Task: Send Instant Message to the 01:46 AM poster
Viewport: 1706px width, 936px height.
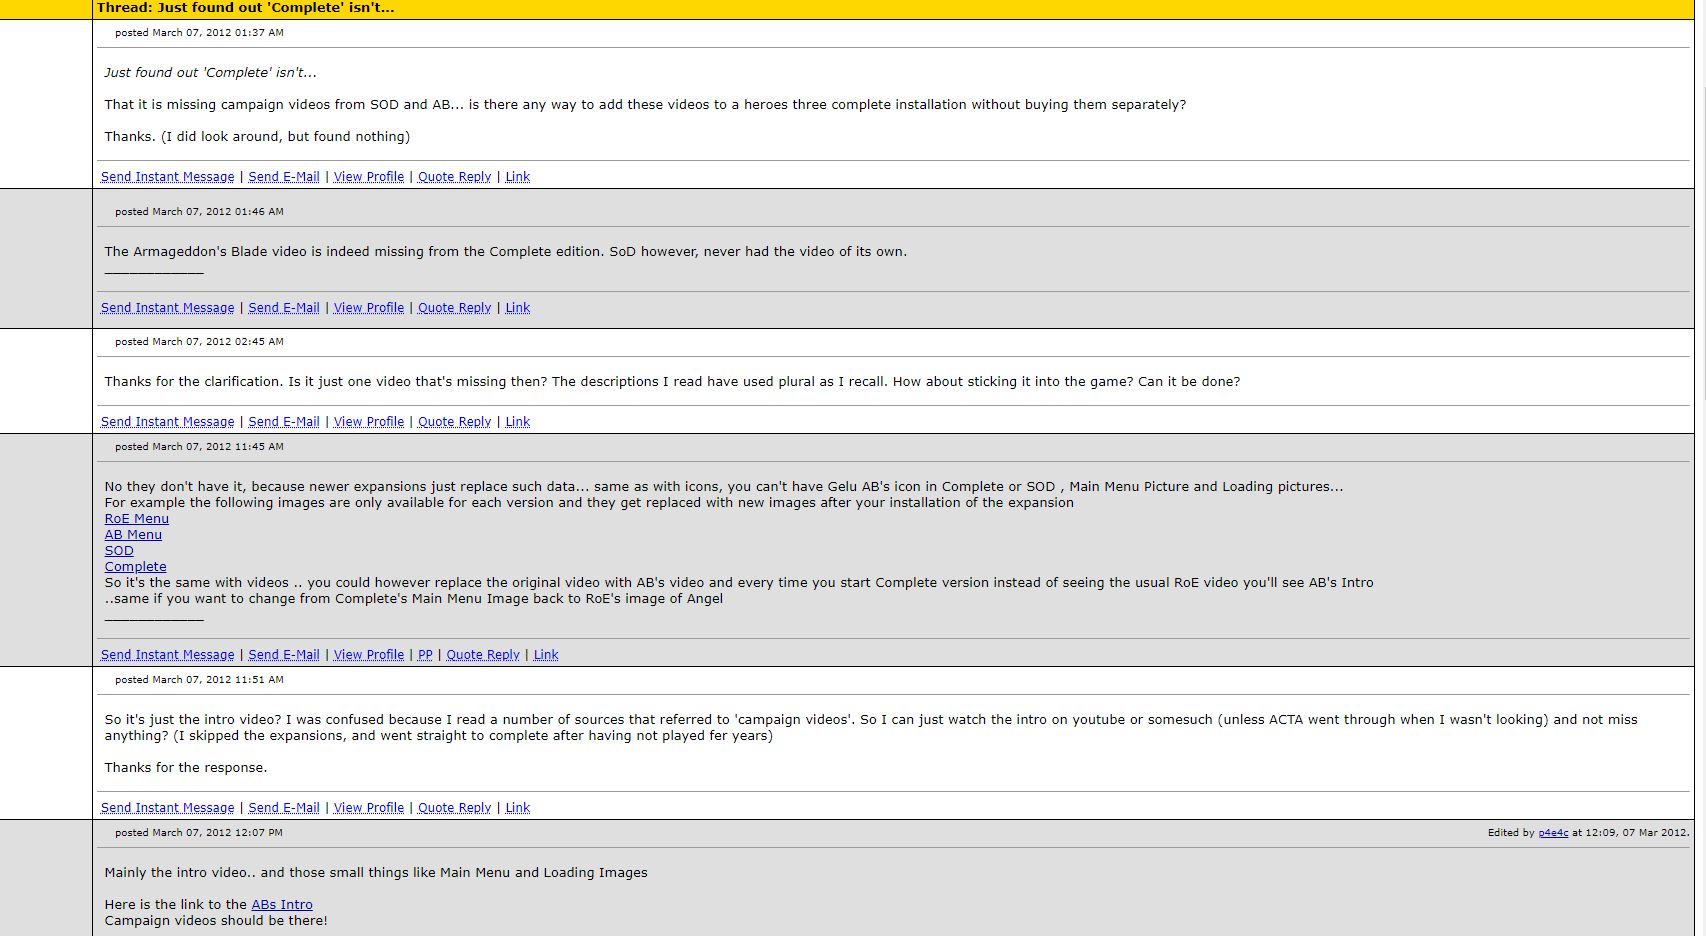Action: point(167,308)
